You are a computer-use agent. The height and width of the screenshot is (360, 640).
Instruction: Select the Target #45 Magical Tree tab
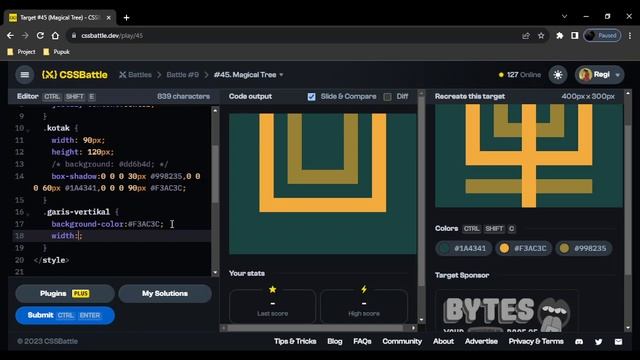[60, 18]
